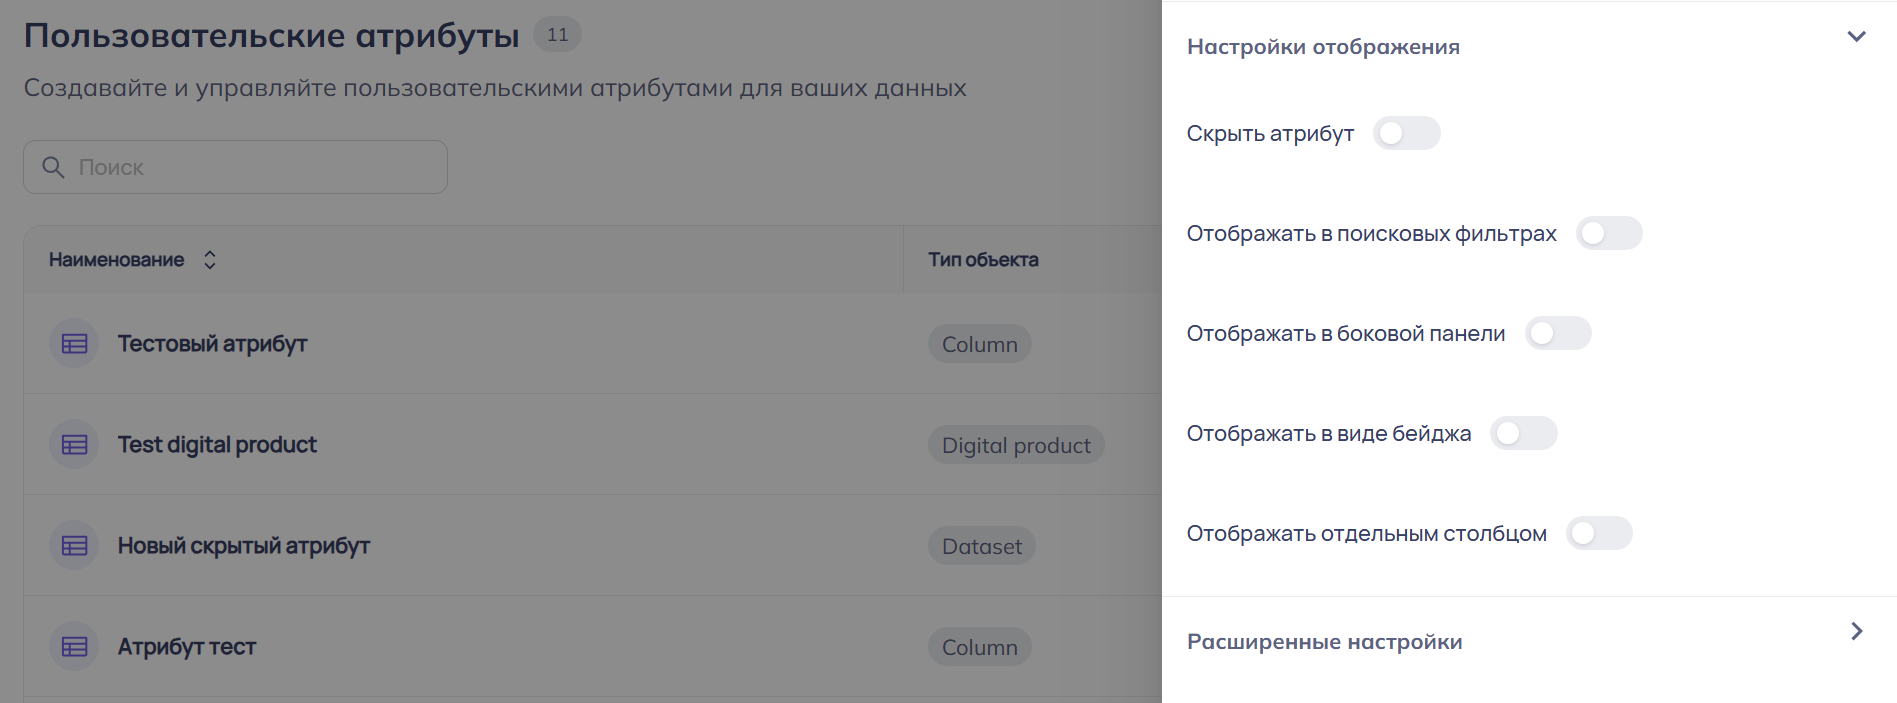This screenshot has height=703, width=1897.
Task: Expand the Расширенные настройки chevron
Action: (1856, 631)
